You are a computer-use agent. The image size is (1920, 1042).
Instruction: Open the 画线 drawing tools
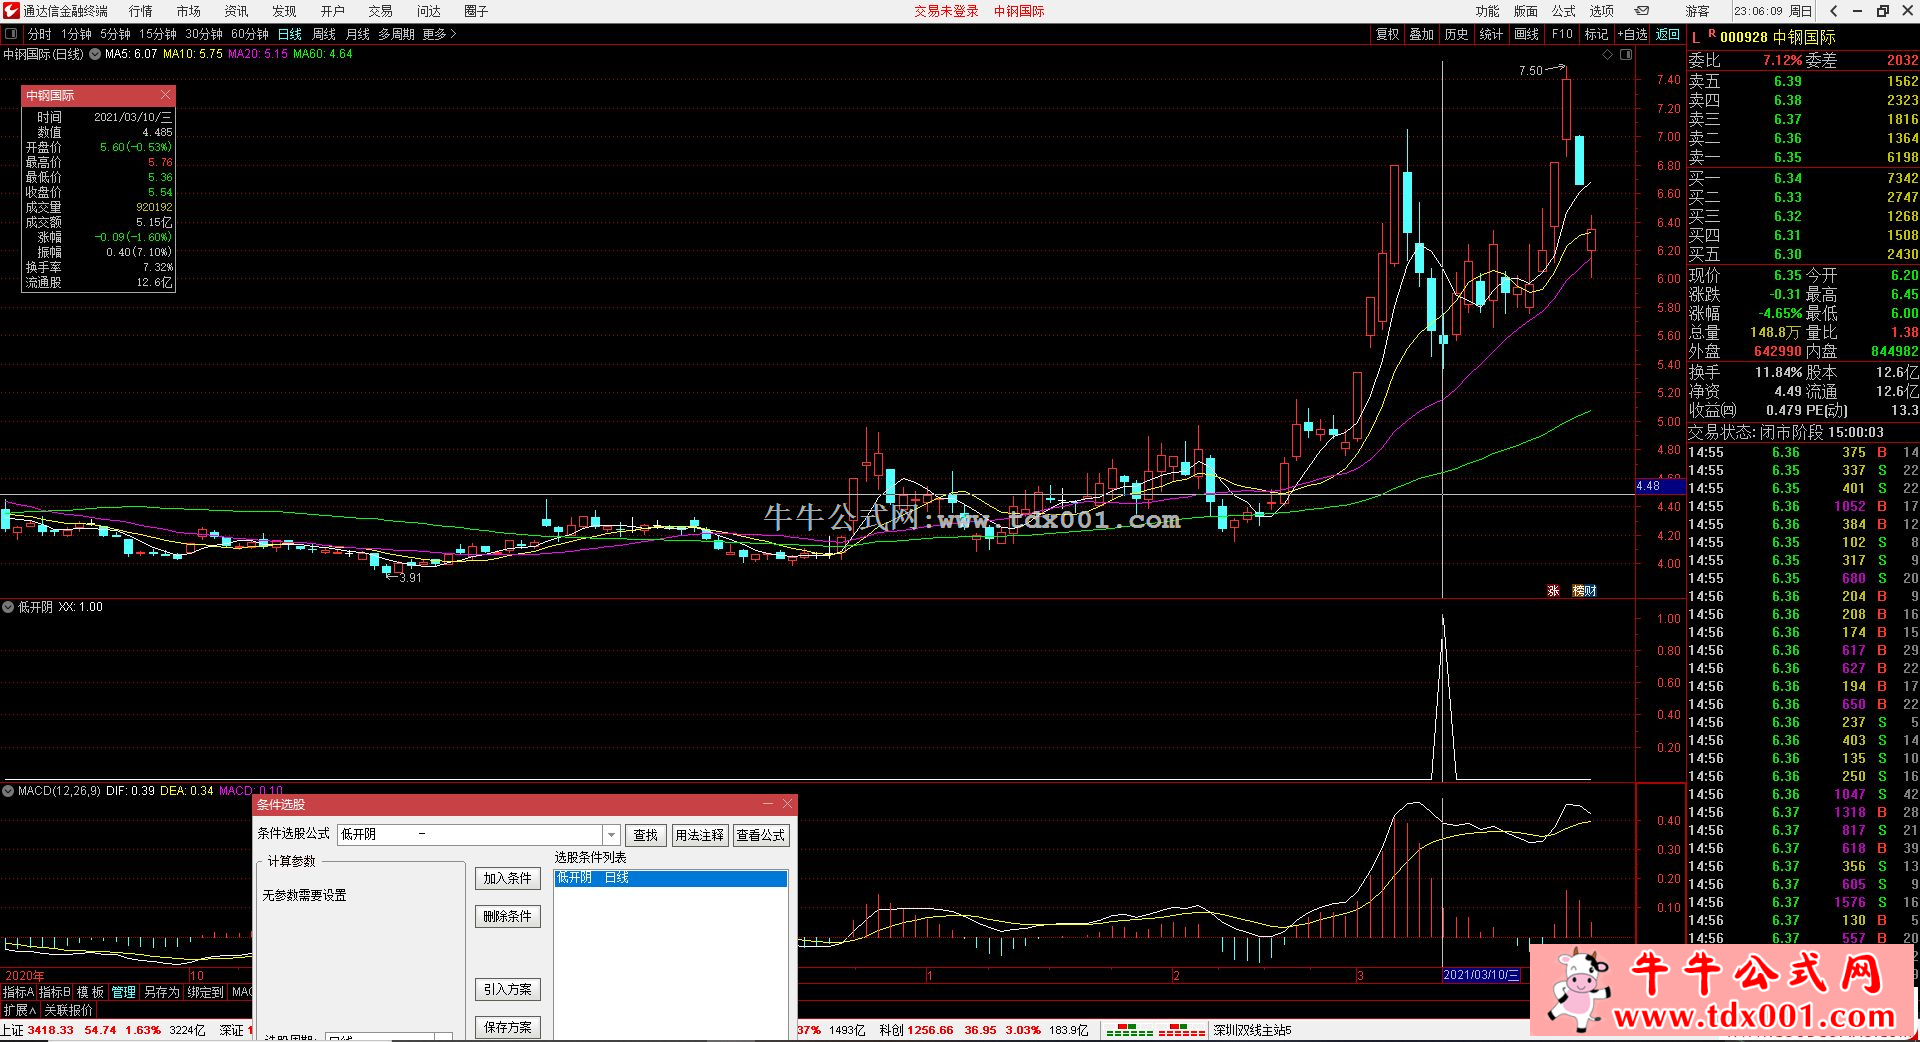tap(1527, 34)
